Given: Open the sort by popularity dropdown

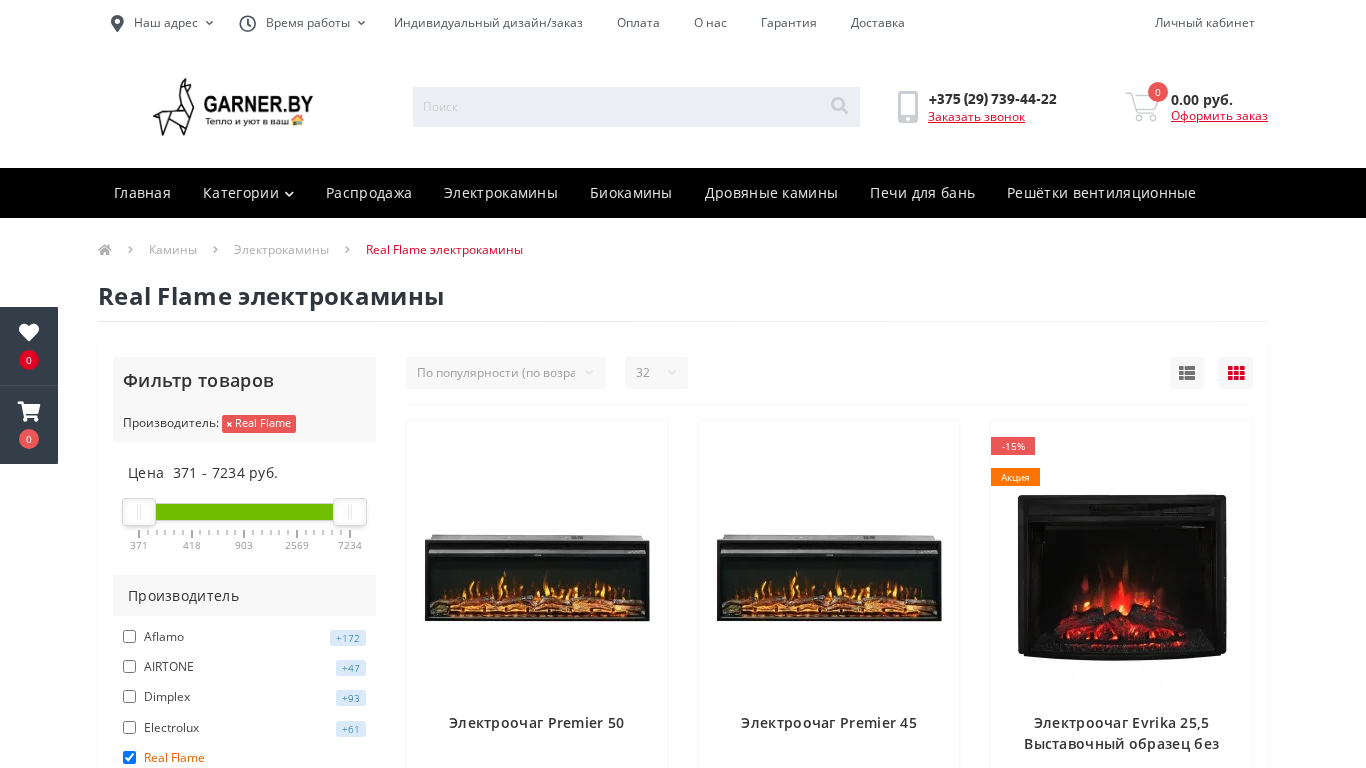Looking at the screenshot, I should coord(506,373).
